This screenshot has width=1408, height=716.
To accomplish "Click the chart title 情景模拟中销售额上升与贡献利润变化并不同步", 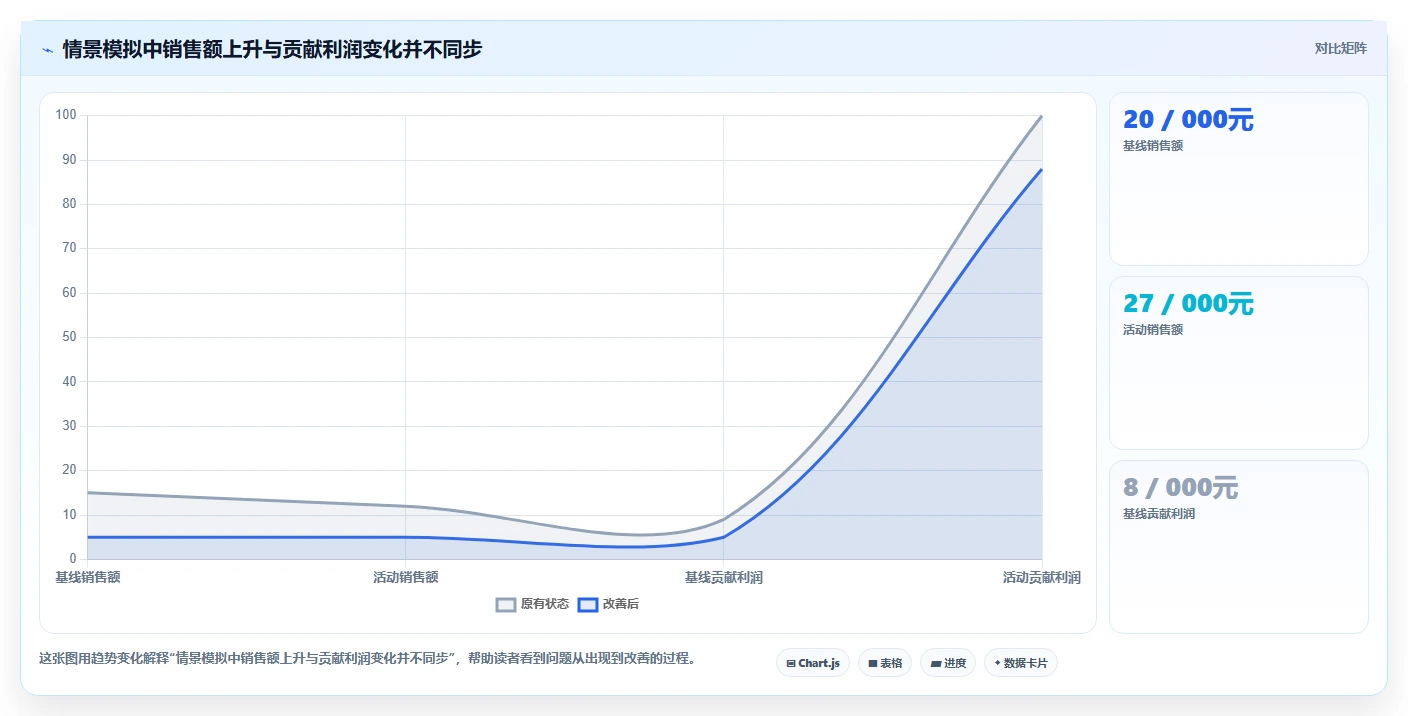I will (x=272, y=49).
